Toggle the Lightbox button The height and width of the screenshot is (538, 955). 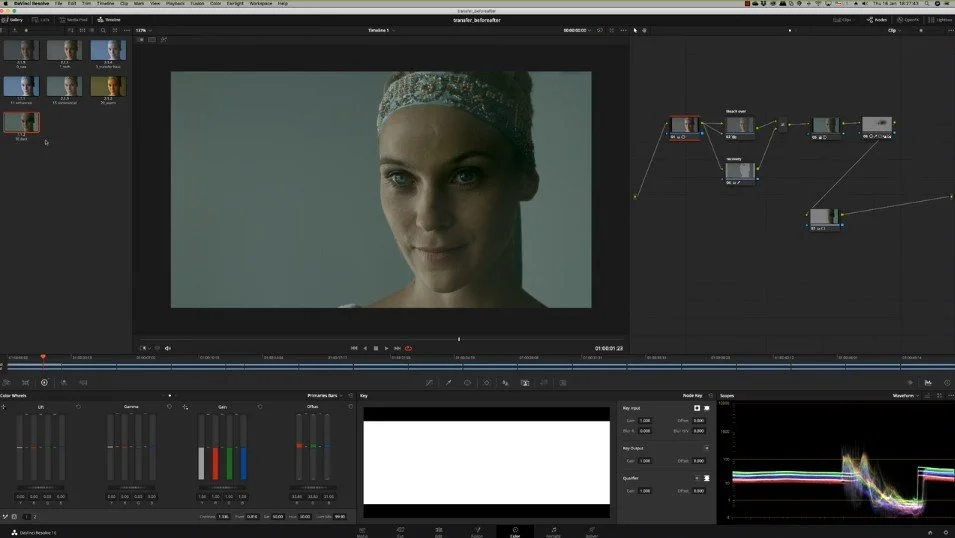point(940,19)
